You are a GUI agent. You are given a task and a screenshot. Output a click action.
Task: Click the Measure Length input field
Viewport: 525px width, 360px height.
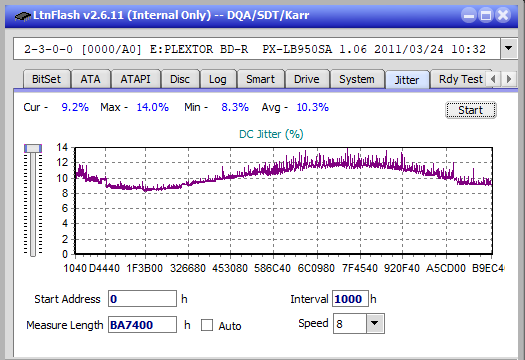142,325
